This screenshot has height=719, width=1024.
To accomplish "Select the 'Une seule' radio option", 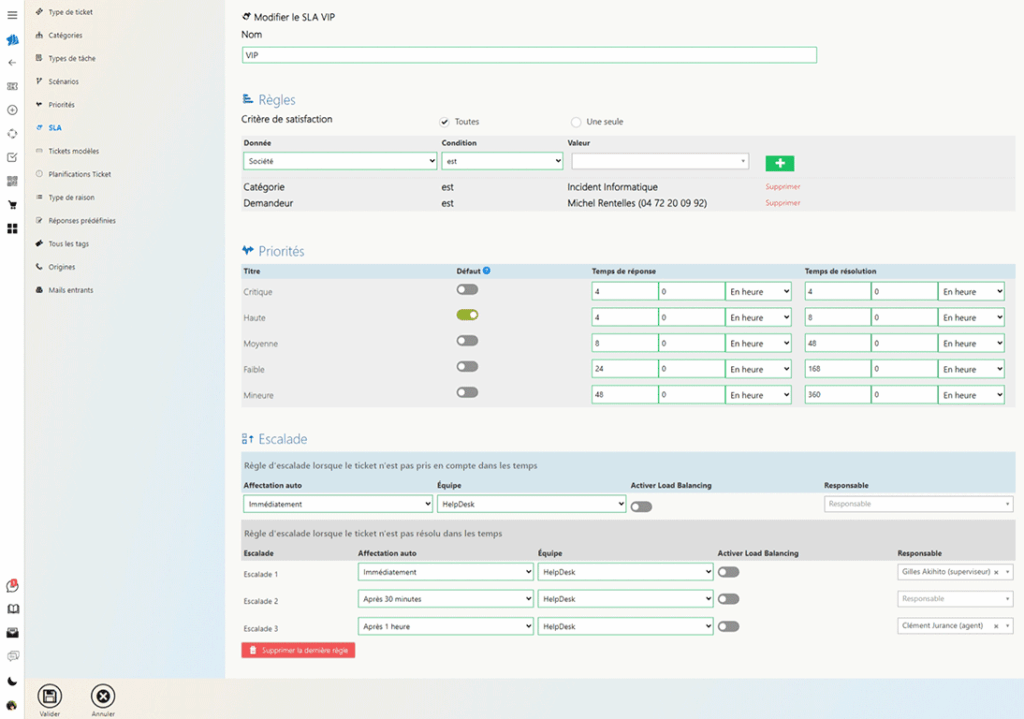I will click(x=576, y=122).
